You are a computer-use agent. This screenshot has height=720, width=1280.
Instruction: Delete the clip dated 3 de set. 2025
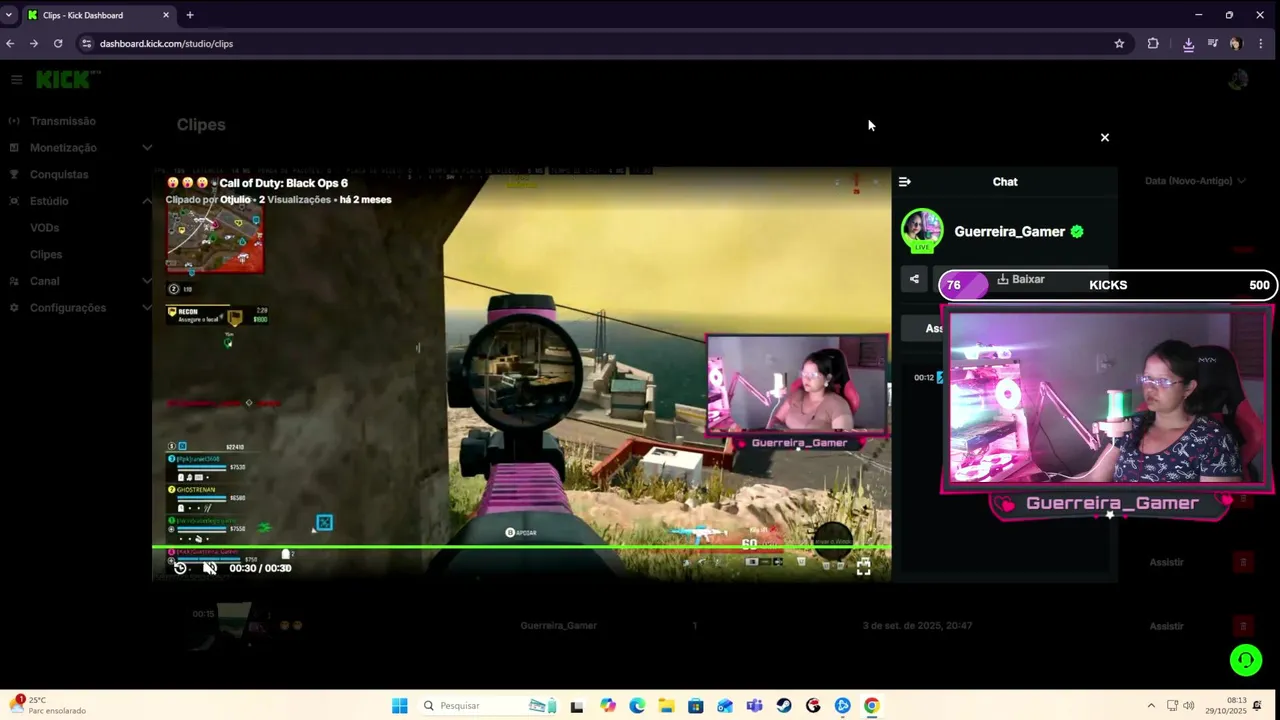tap(1243, 626)
